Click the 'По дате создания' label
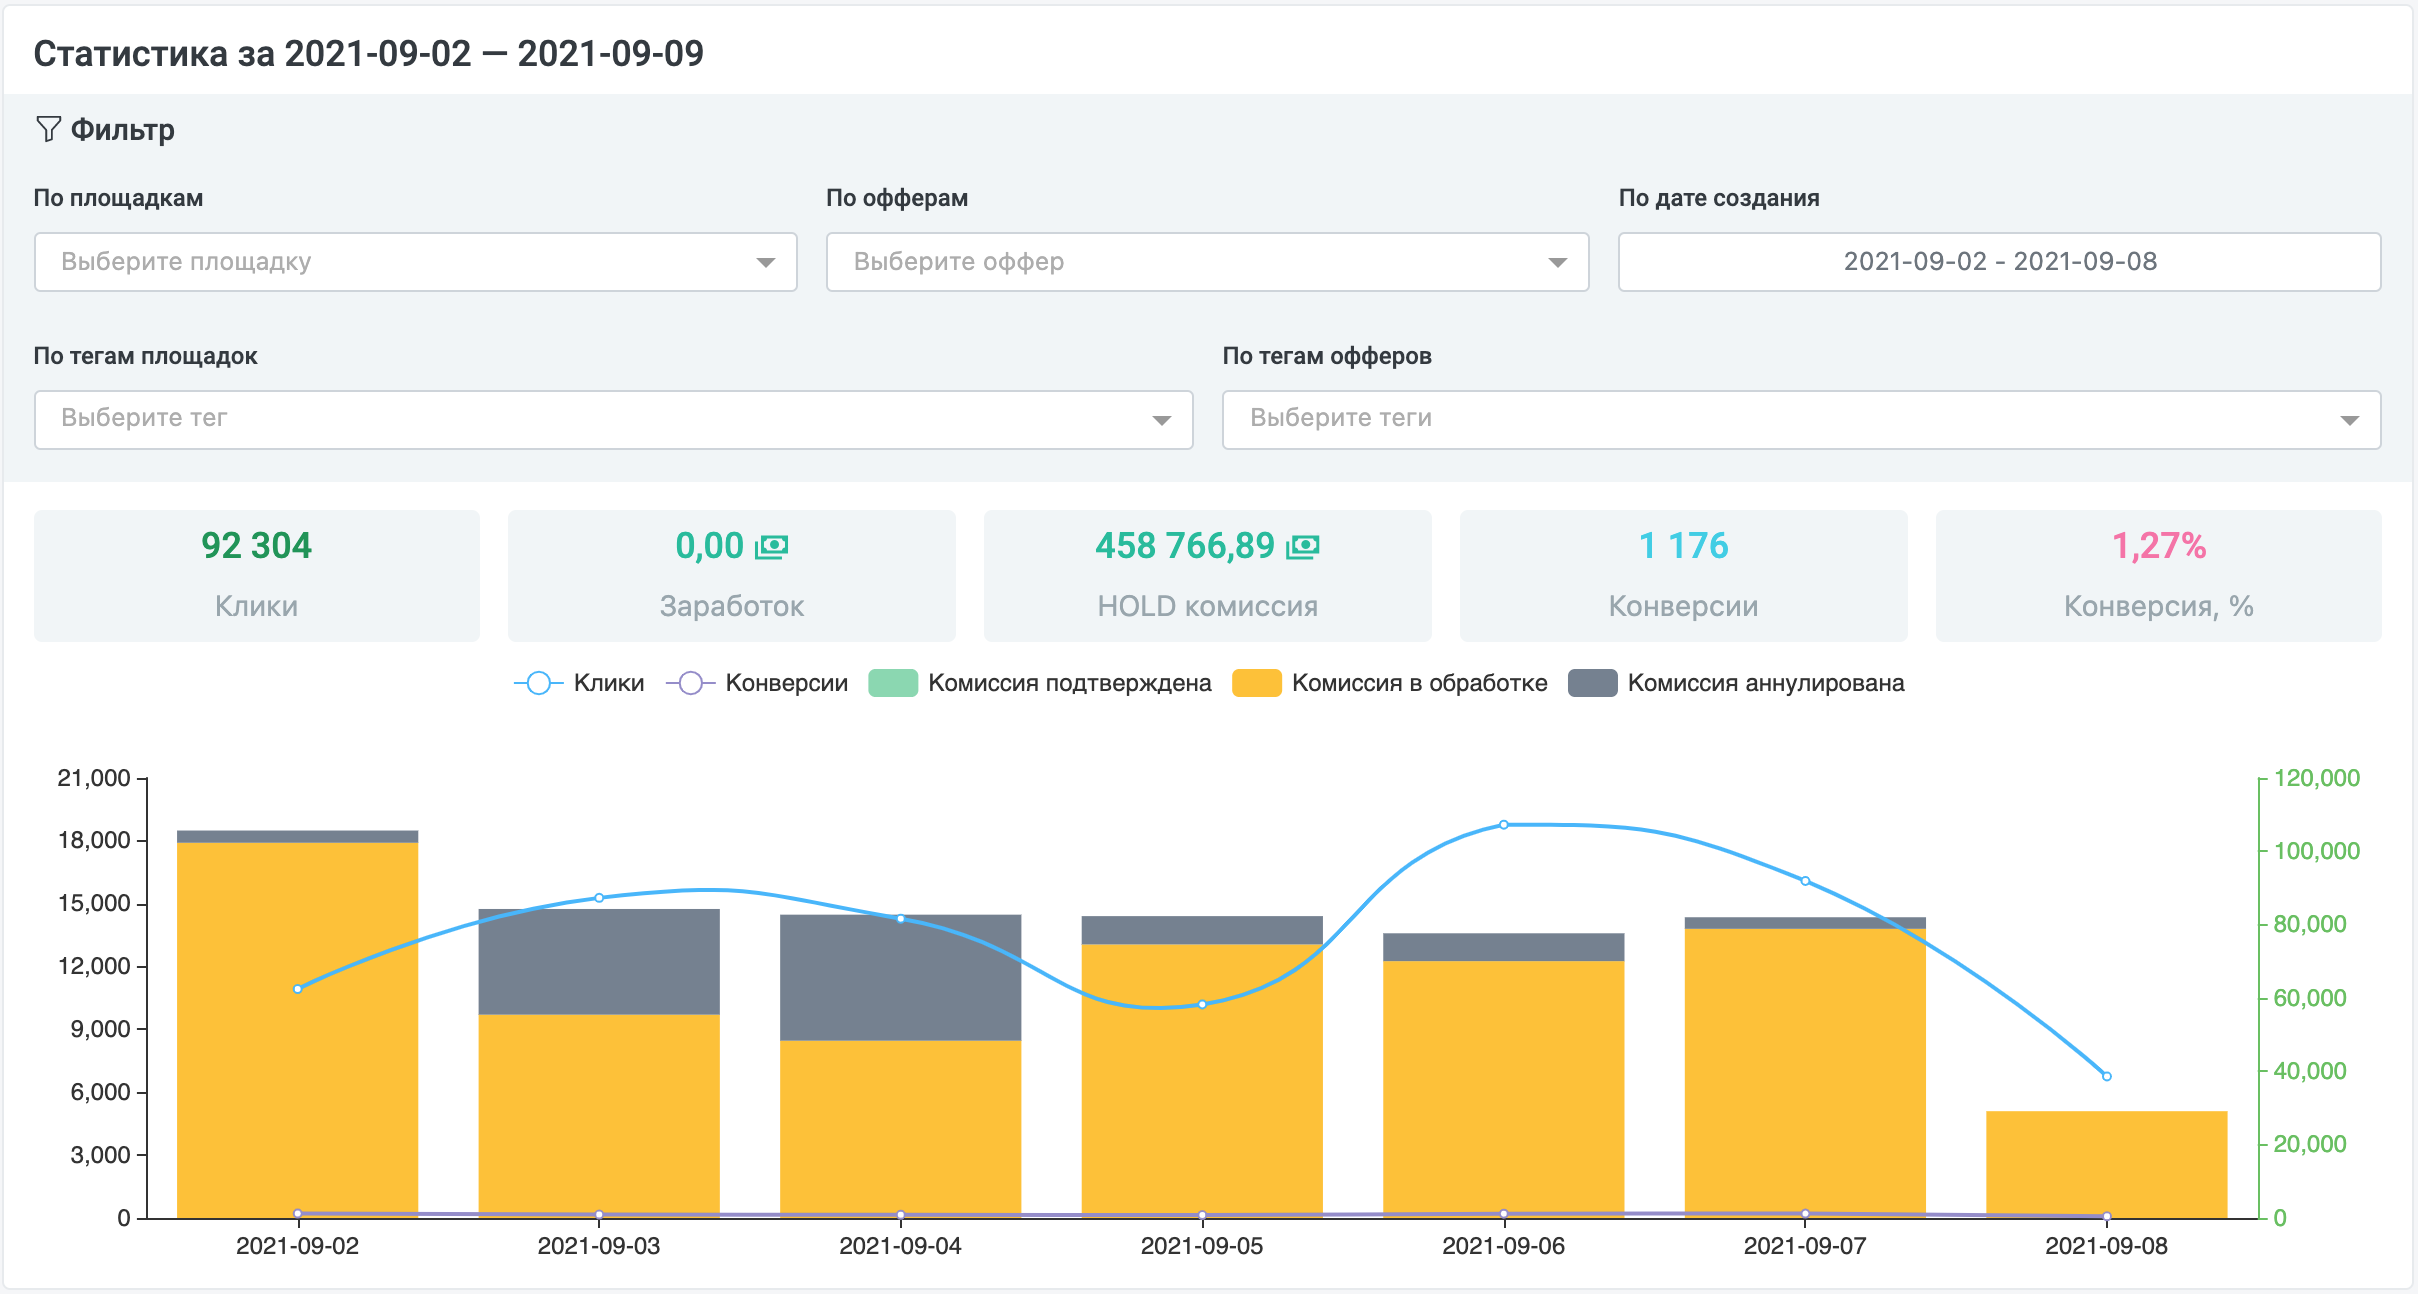The height and width of the screenshot is (1294, 2418). pos(1719,198)
